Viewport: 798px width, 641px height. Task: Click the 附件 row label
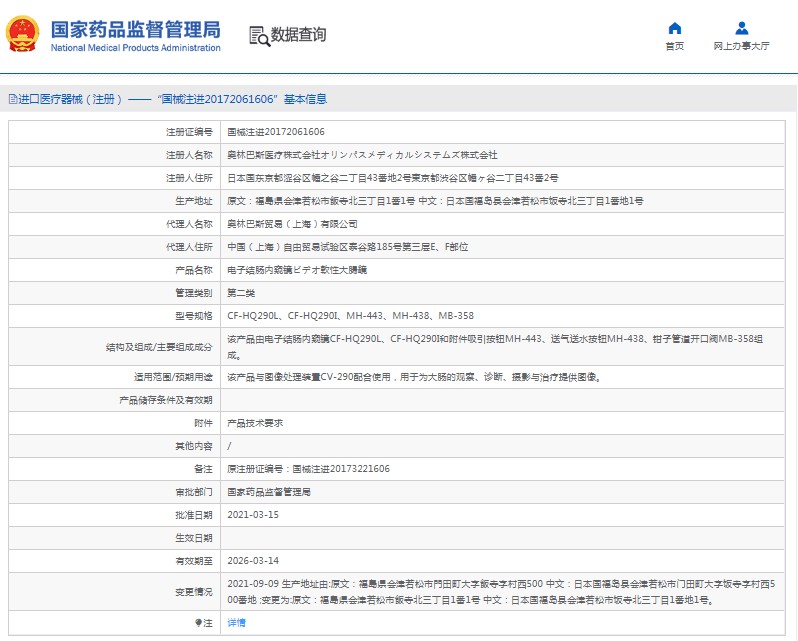[x=203, y=423]
